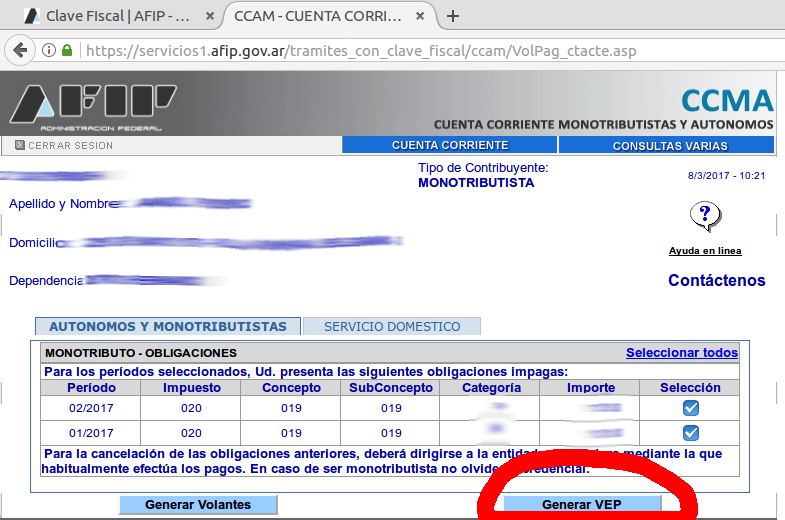Click the Impuesto column header

192,388
